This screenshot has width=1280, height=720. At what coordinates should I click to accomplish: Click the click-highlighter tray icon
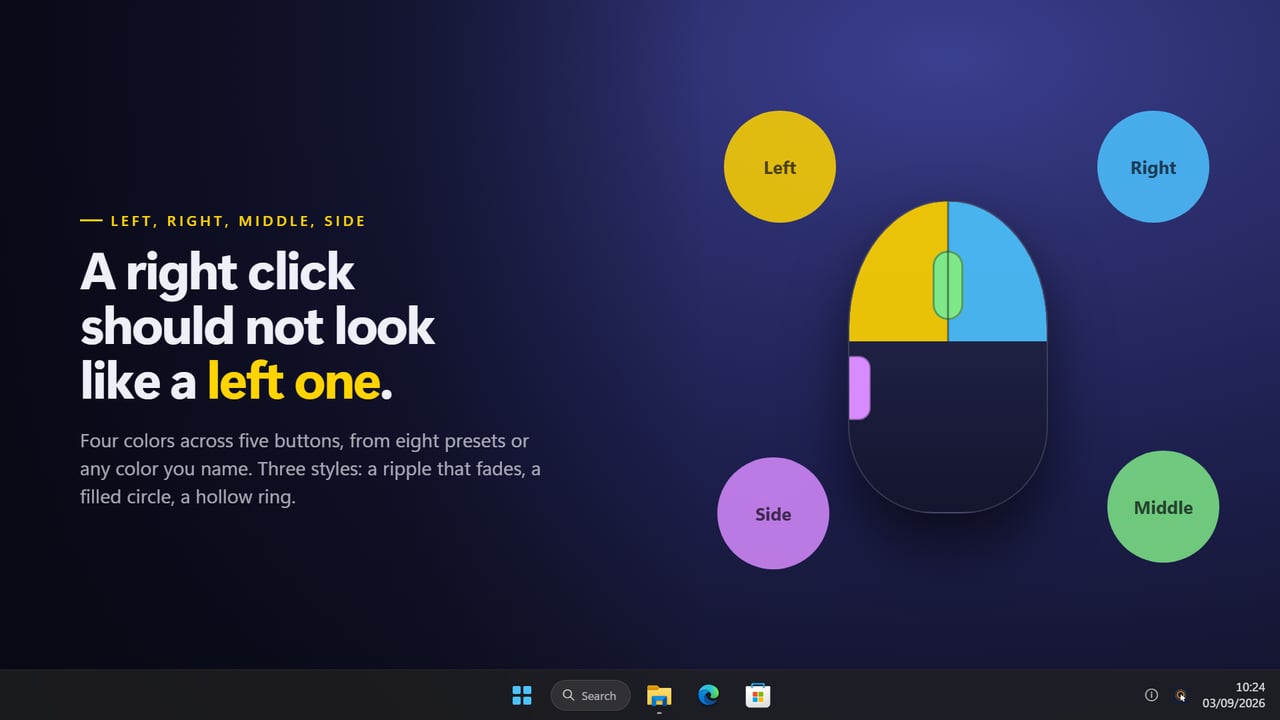(1181, 695)
